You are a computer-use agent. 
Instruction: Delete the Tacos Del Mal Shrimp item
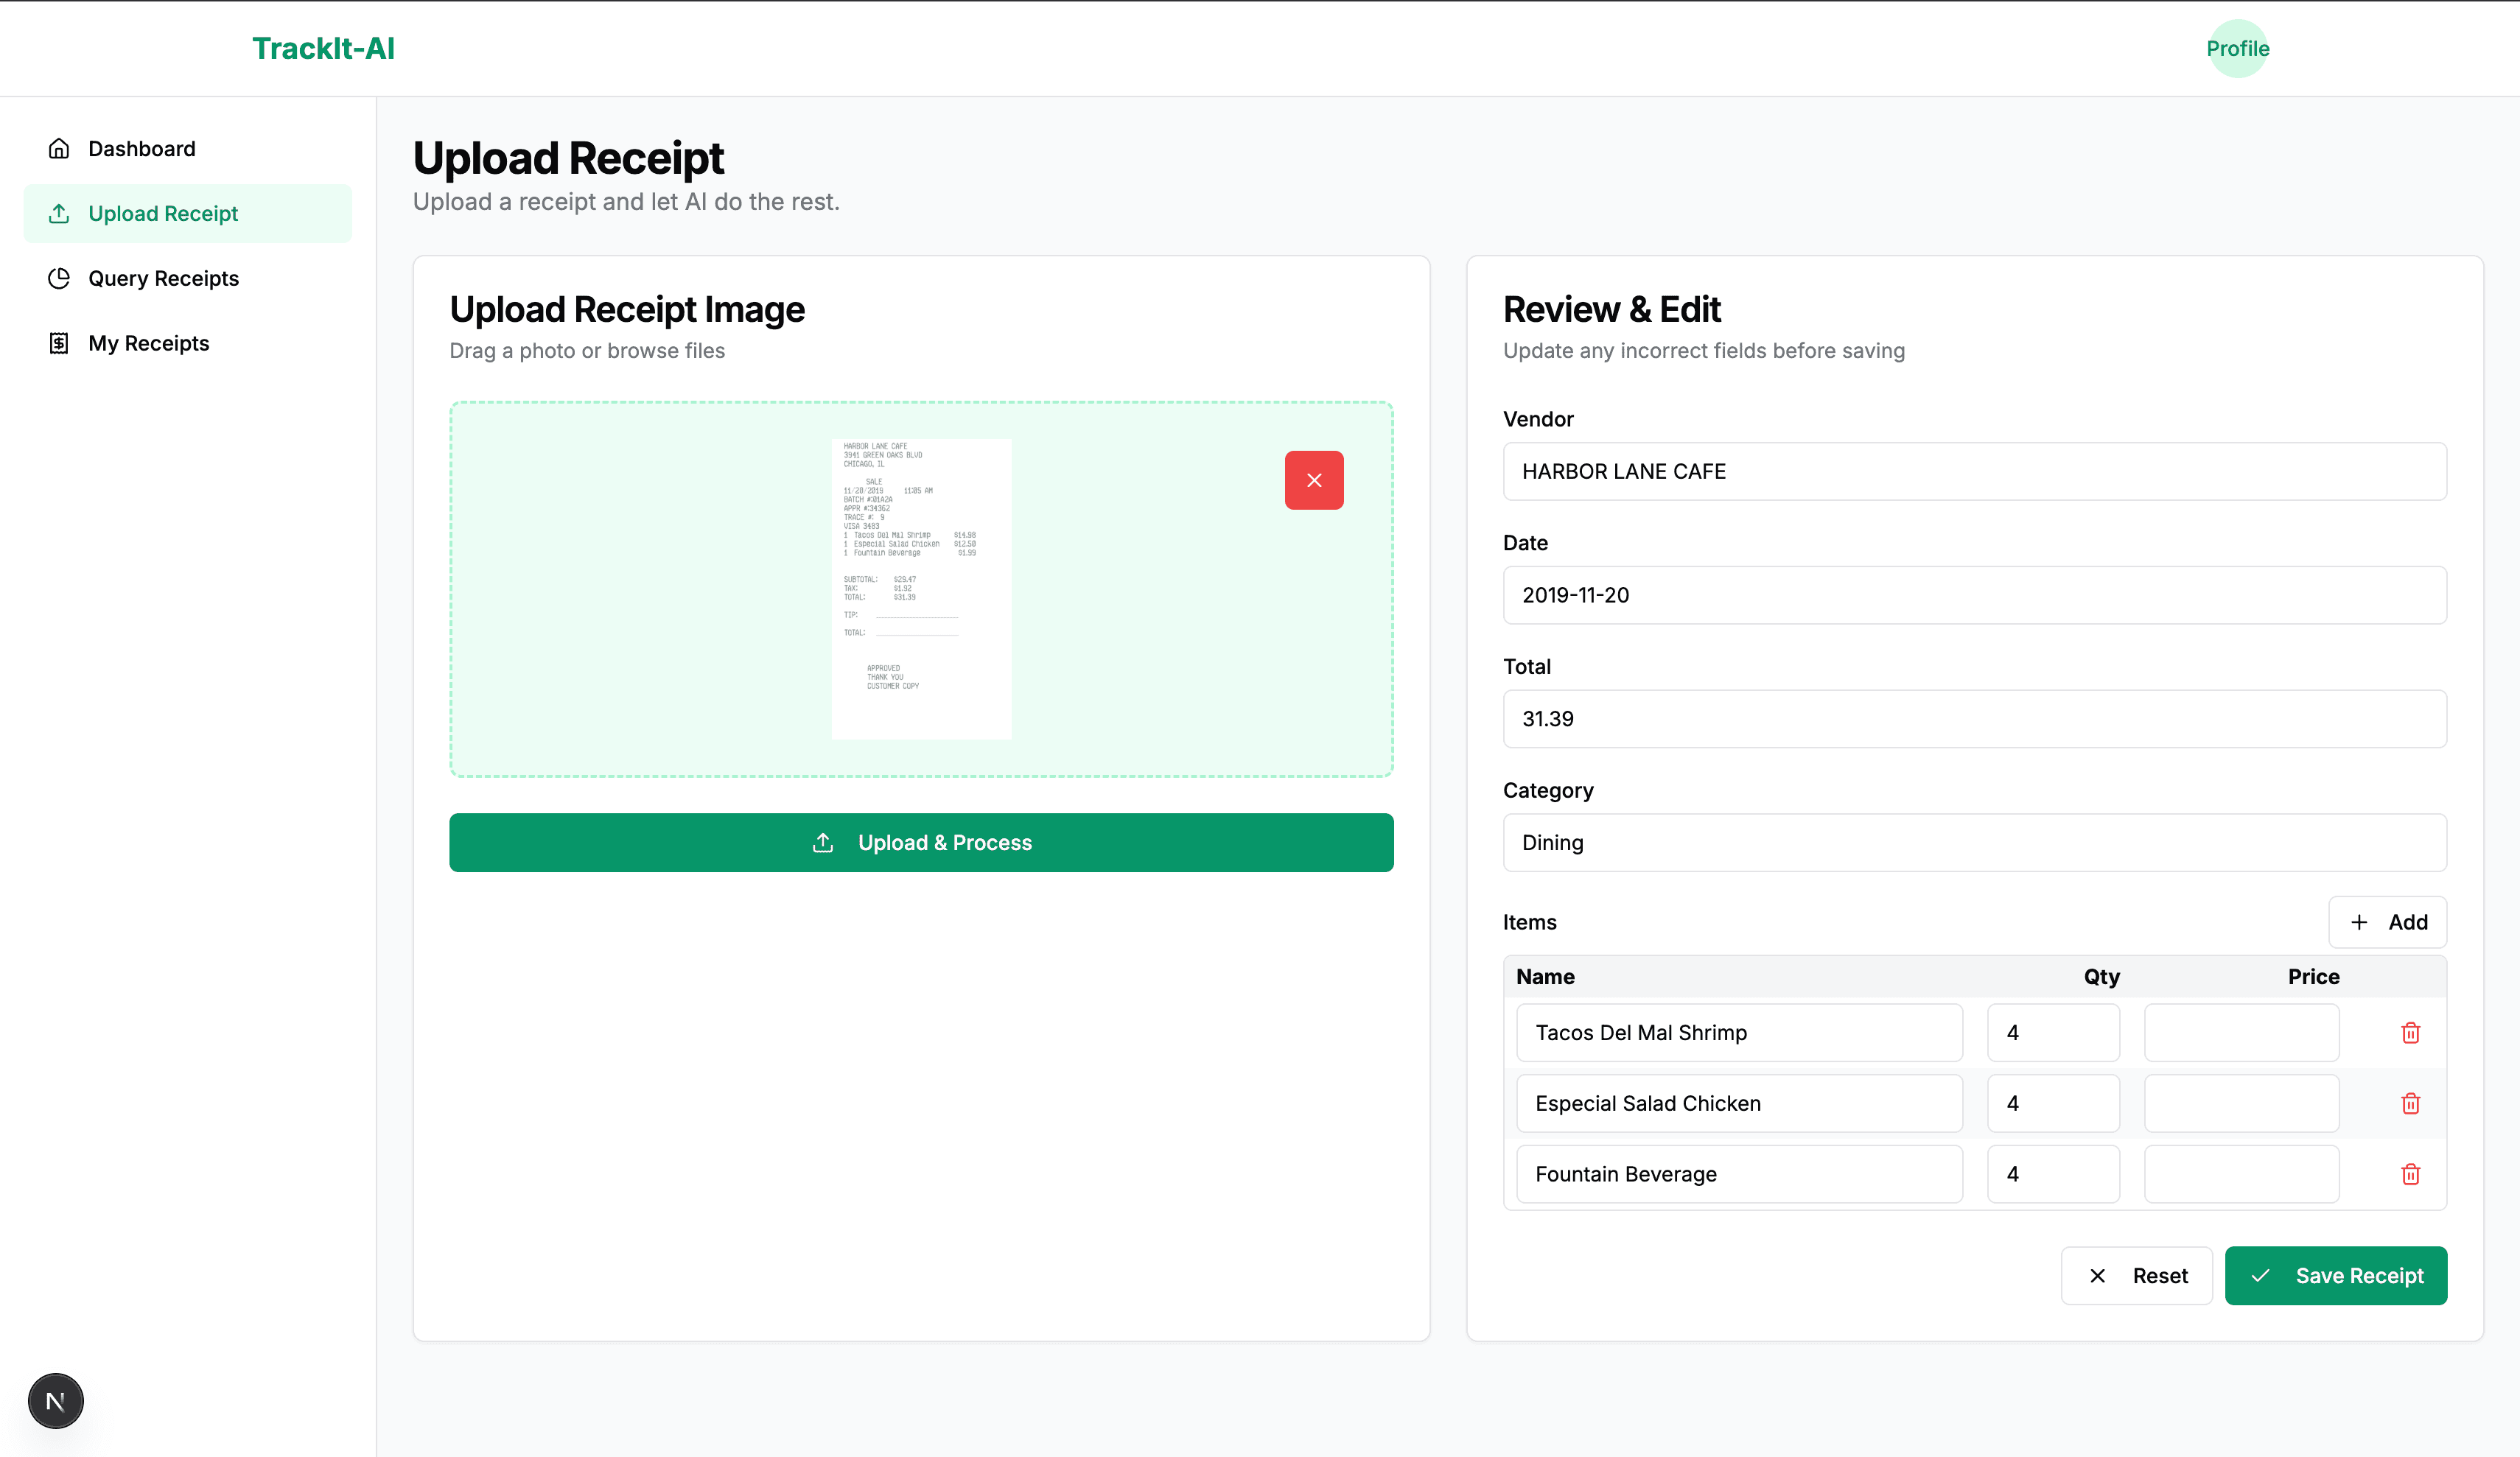(x=2410, y=1032)
